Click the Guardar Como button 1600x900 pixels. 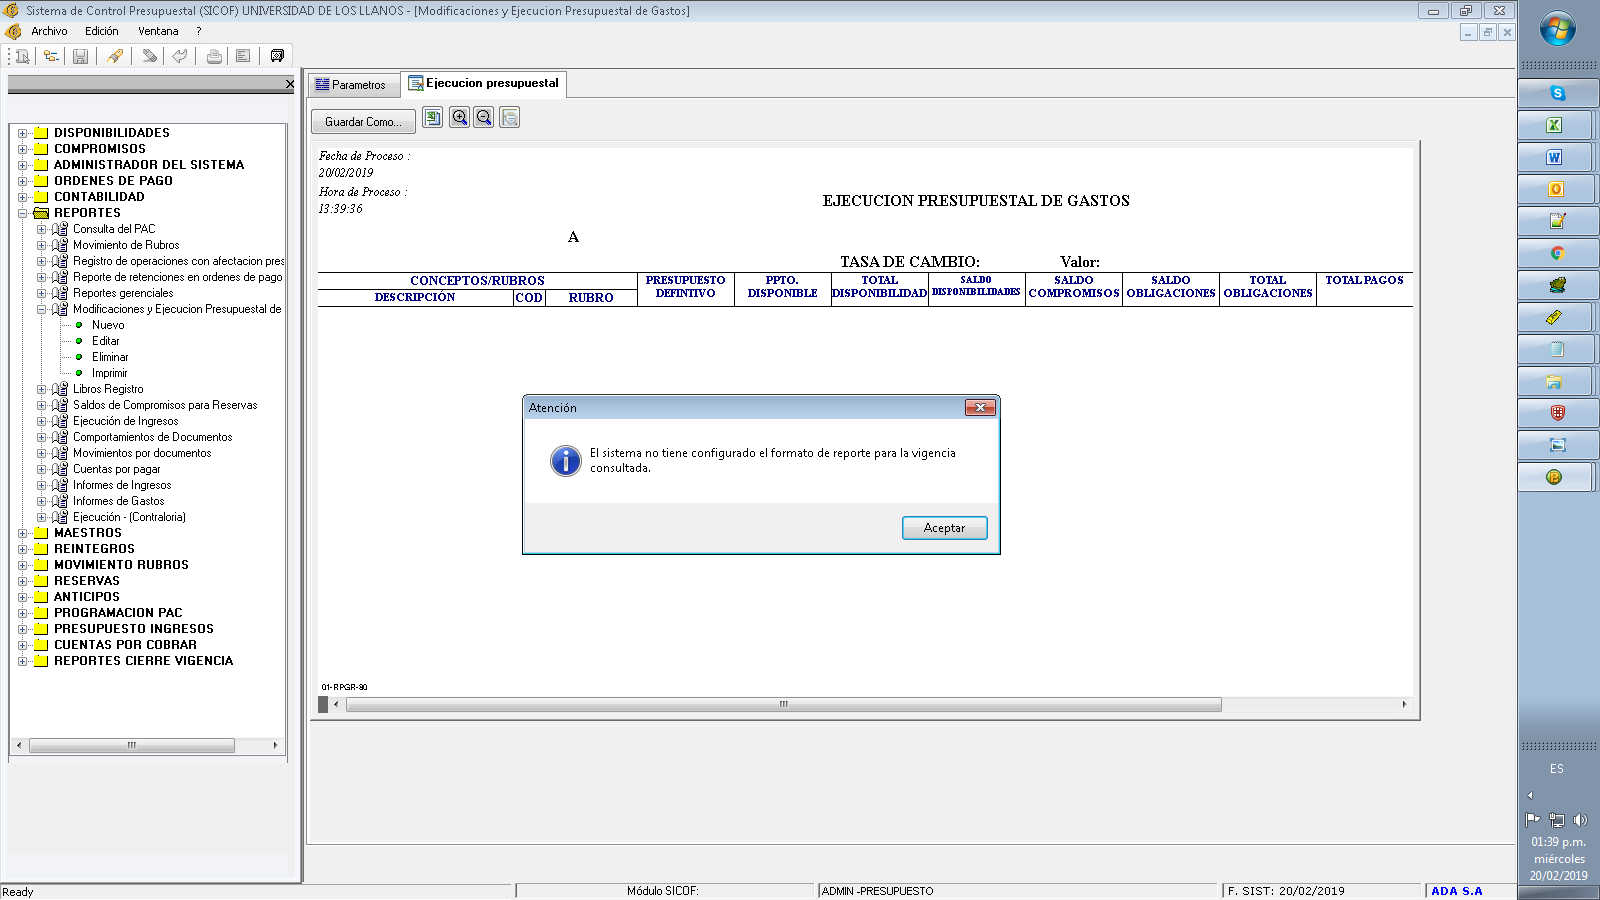(x=363, y=122)
